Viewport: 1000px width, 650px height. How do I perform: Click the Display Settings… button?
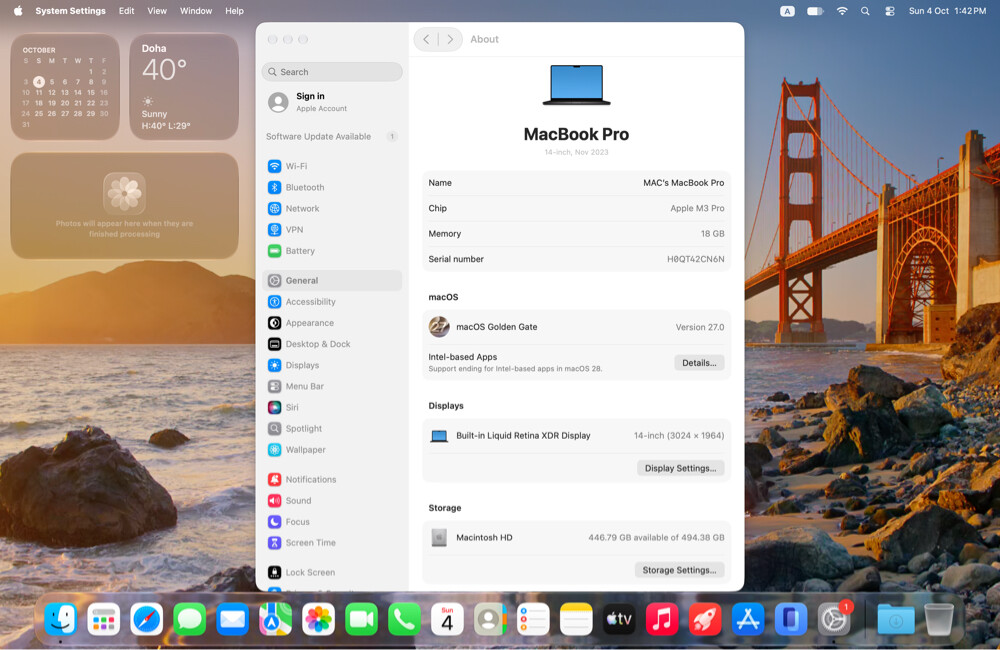(x=680, y=468)
